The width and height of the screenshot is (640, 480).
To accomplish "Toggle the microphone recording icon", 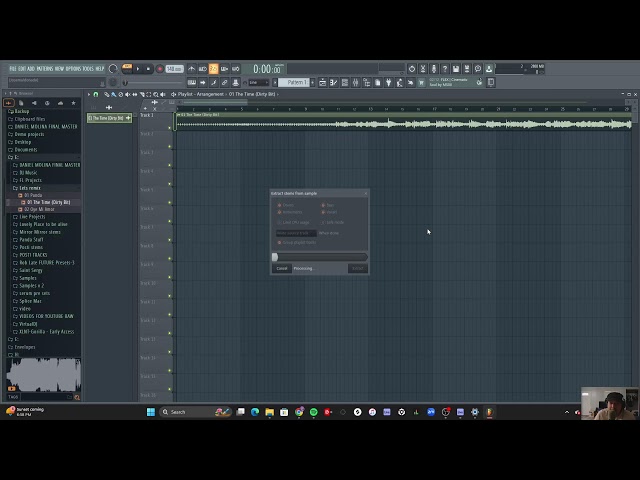I will 434,69.
